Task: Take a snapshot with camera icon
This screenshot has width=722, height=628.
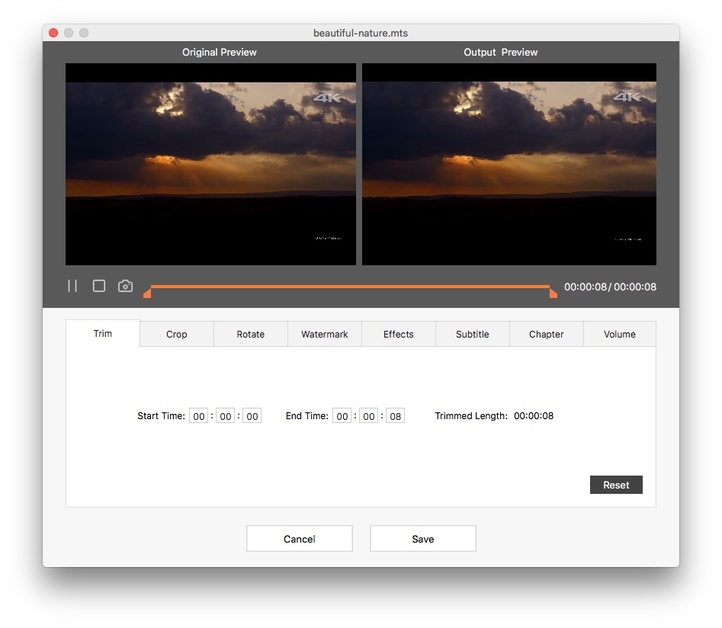Action: pyautogui.click(x=125, y=286)
